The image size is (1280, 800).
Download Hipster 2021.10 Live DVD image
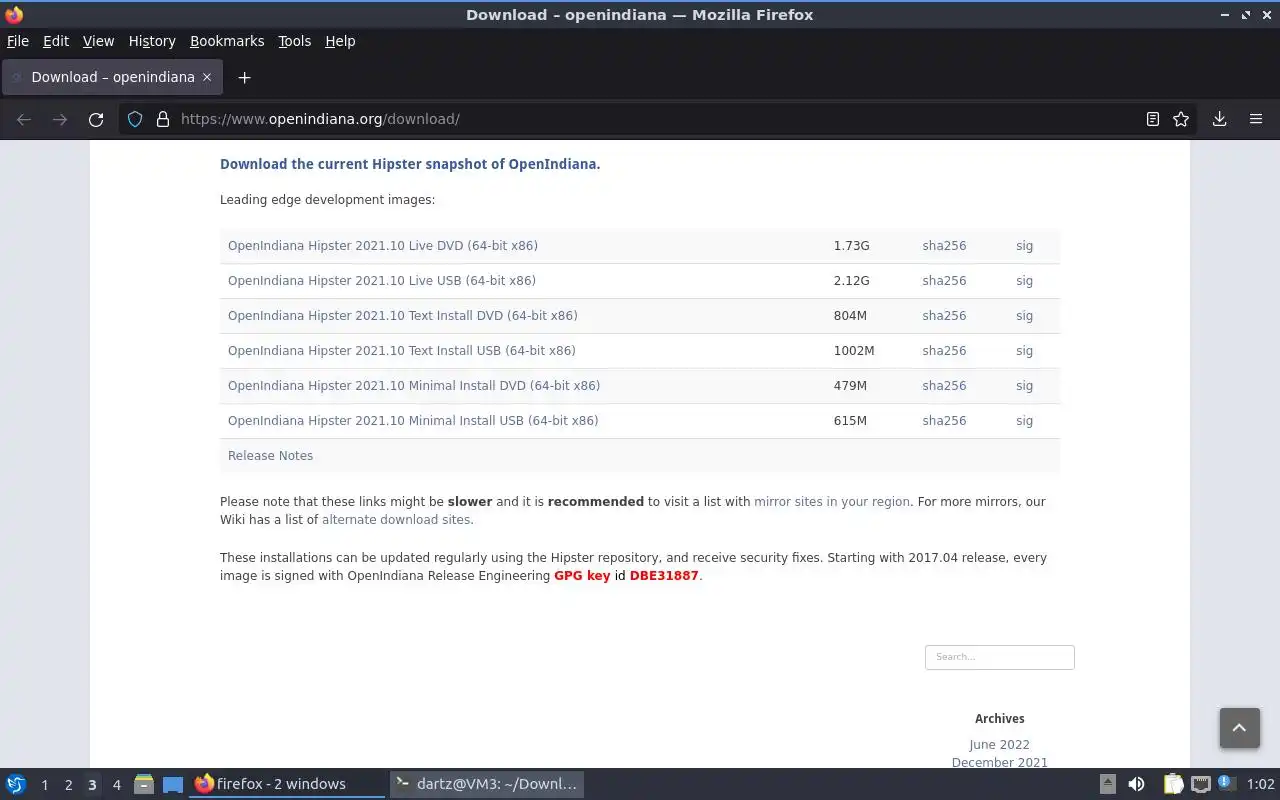[383, 246]
